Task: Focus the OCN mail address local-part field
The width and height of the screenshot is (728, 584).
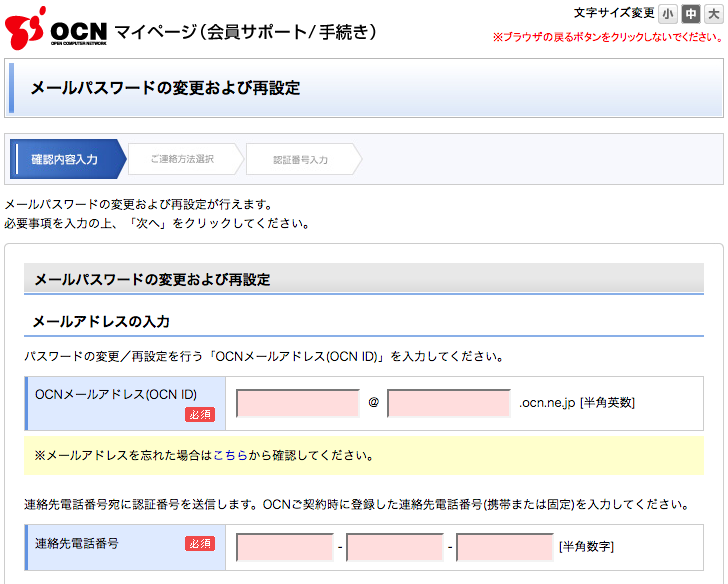Action: tap(298, 403)
